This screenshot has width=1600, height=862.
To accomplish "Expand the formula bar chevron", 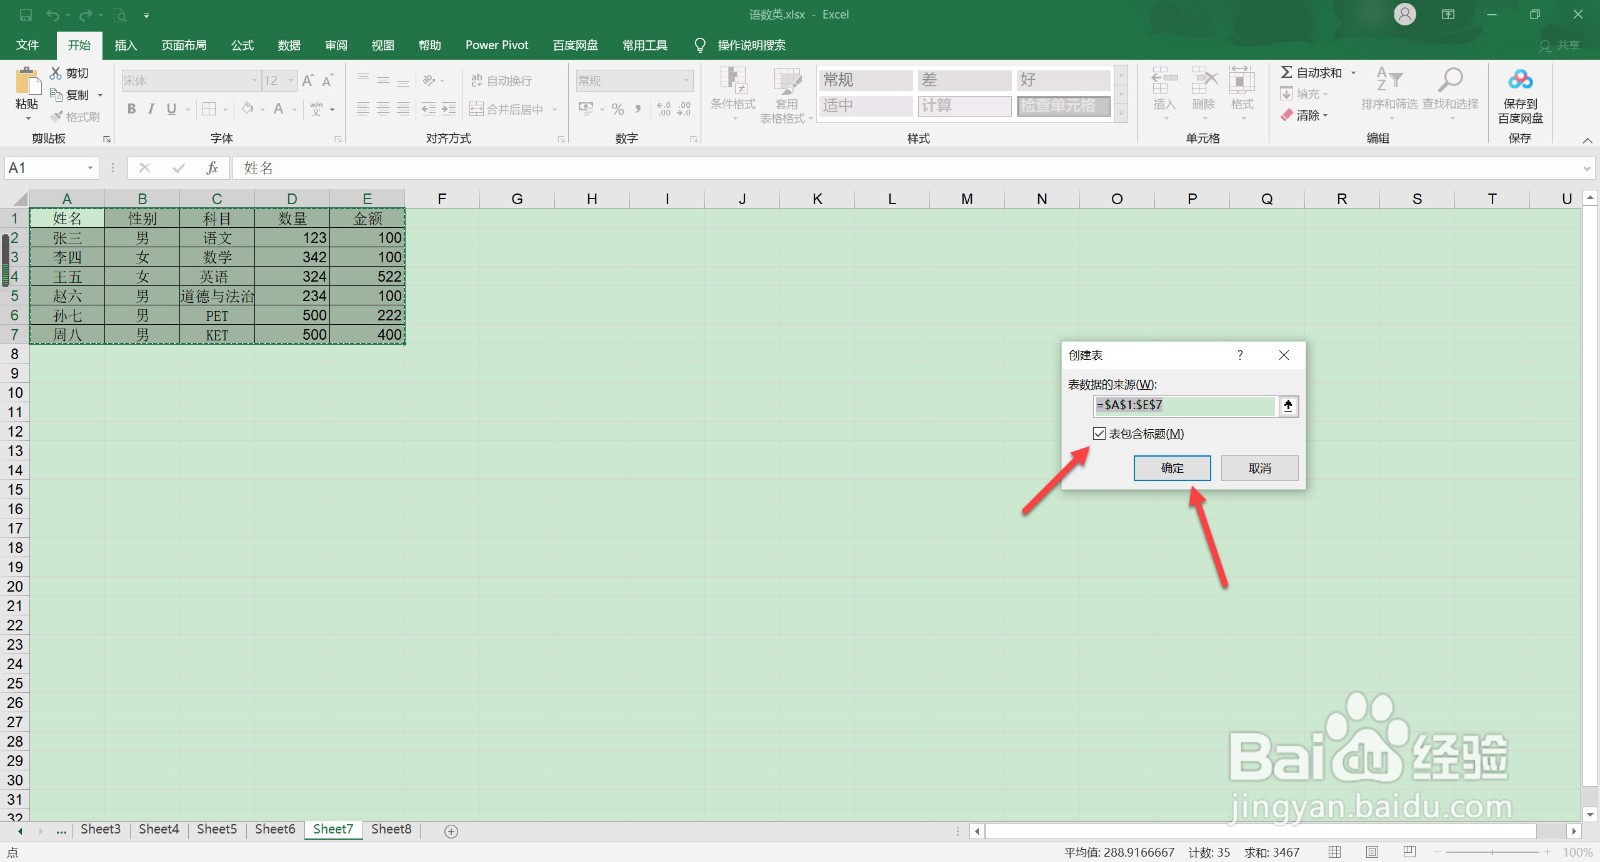I will pyautogui.click(x=1587, y=168).
